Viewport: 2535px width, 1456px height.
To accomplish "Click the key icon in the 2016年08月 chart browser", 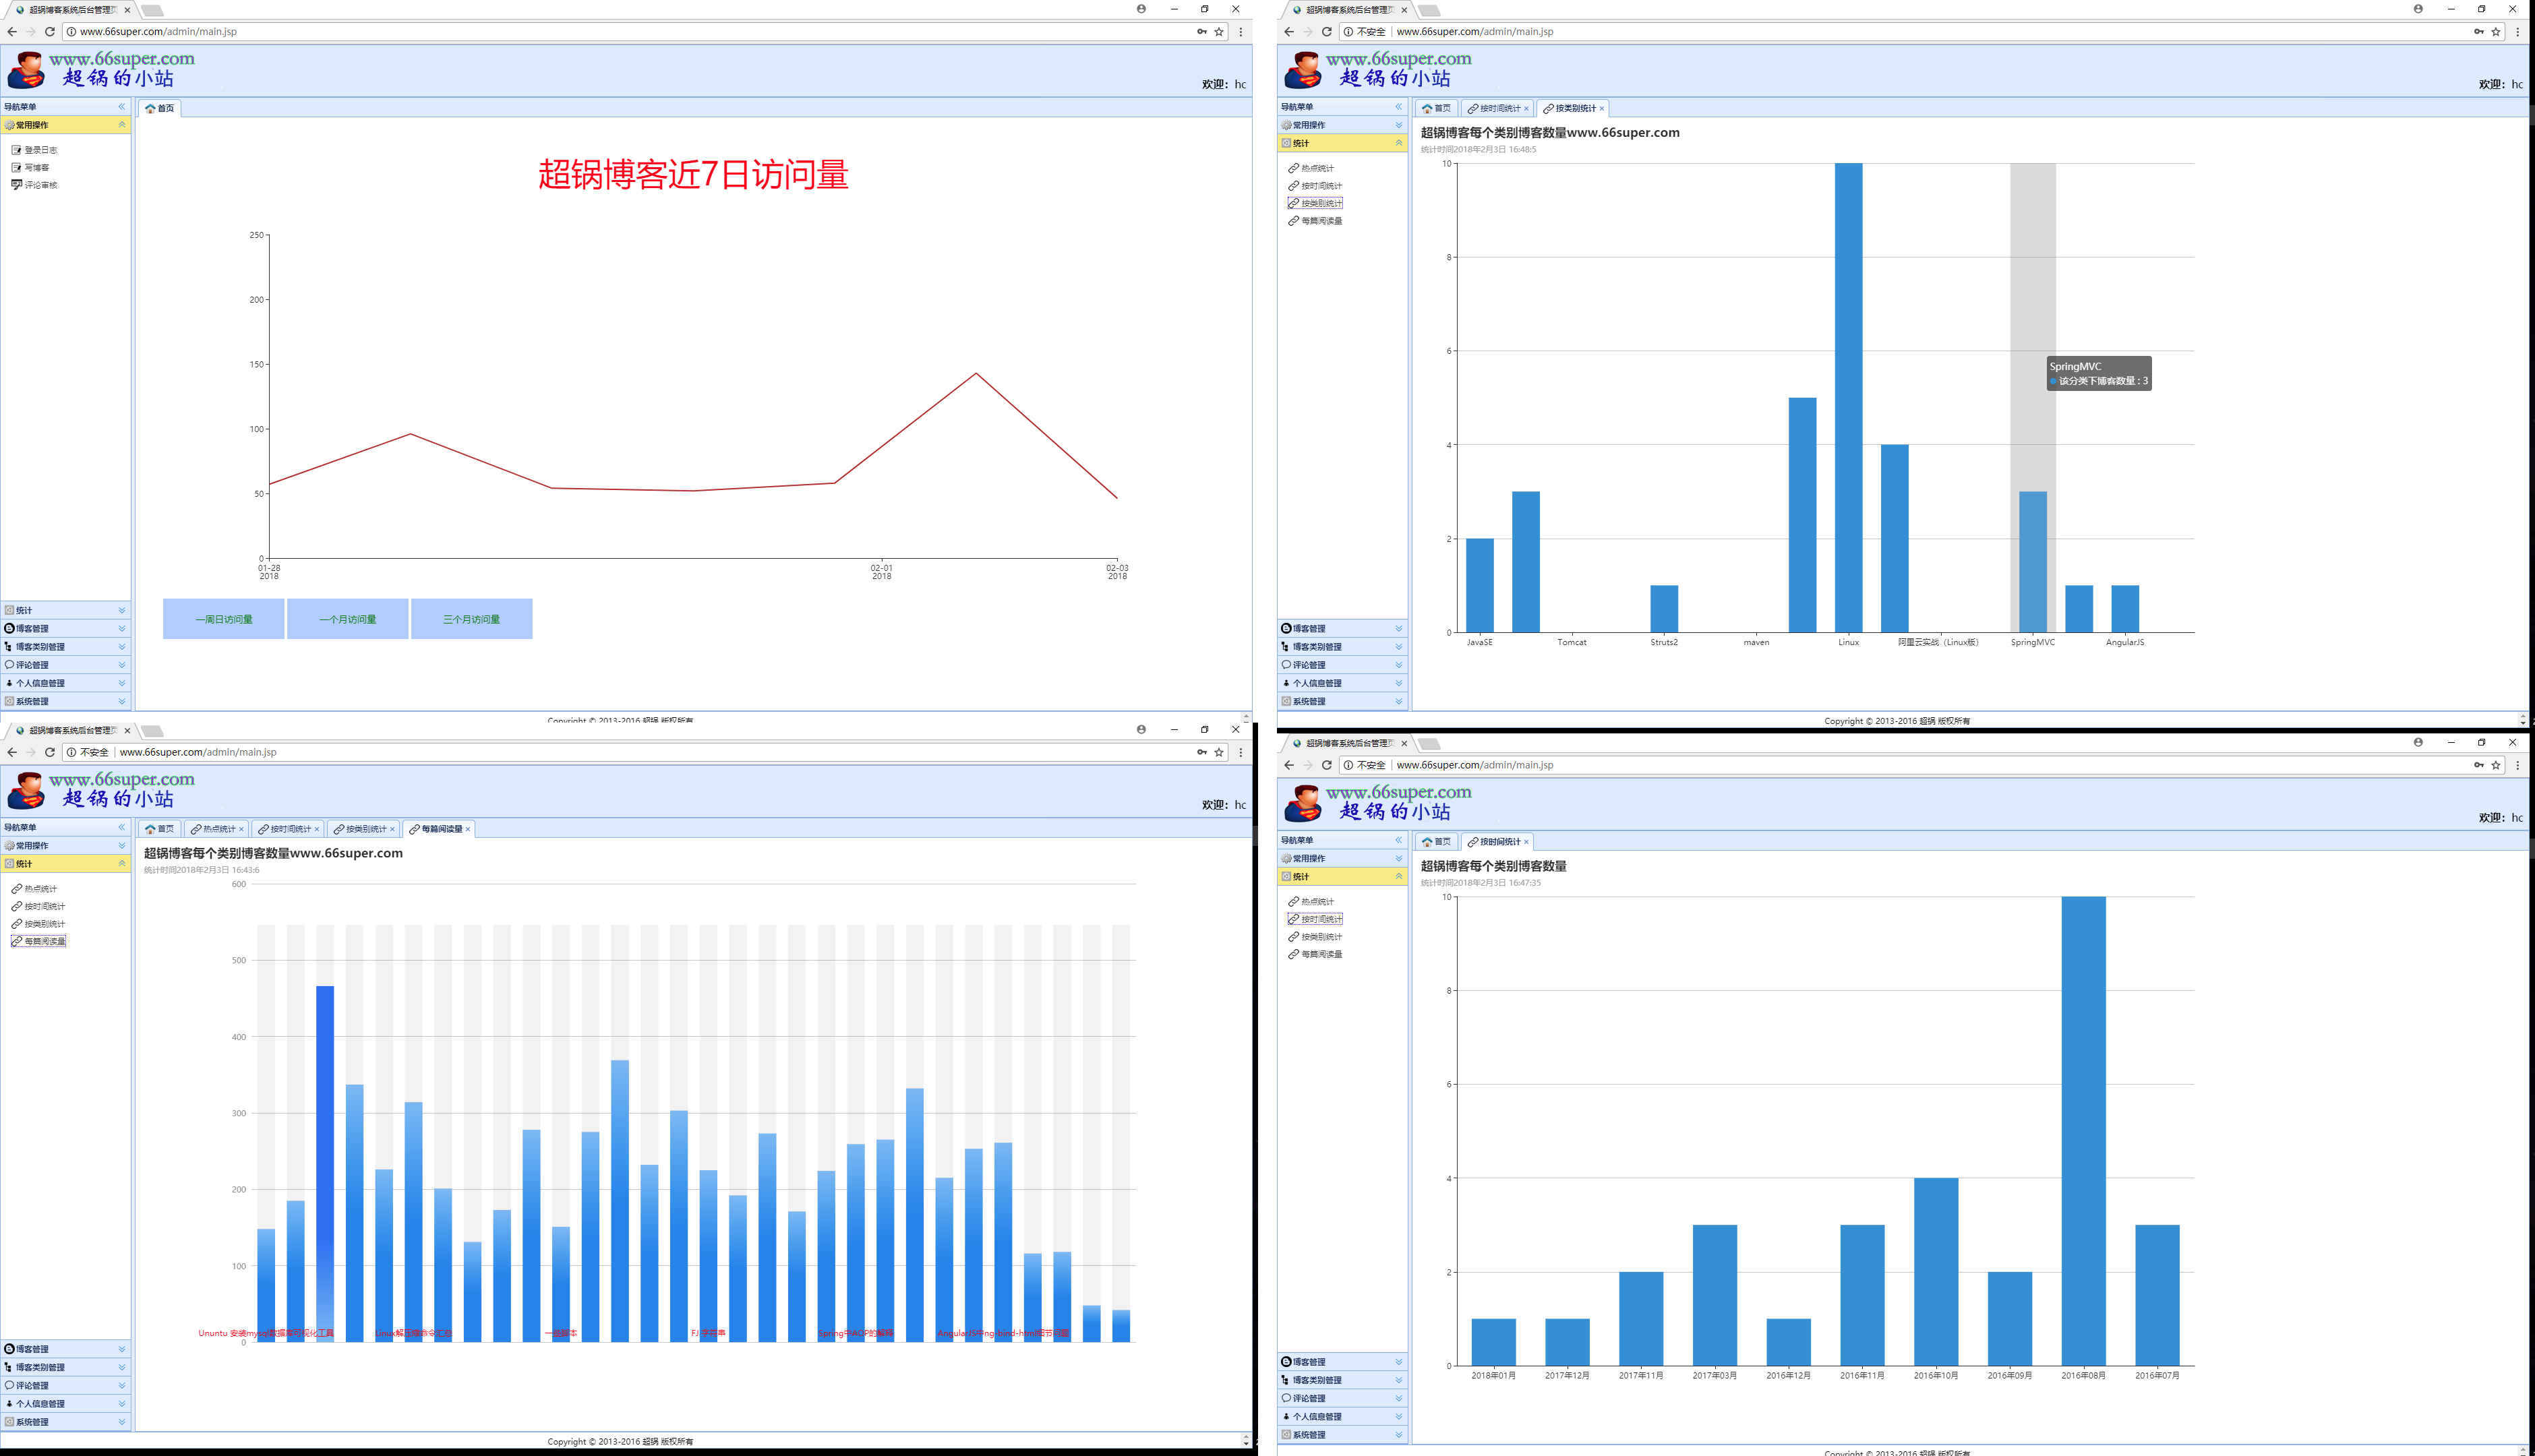I will click(2479, 765).
